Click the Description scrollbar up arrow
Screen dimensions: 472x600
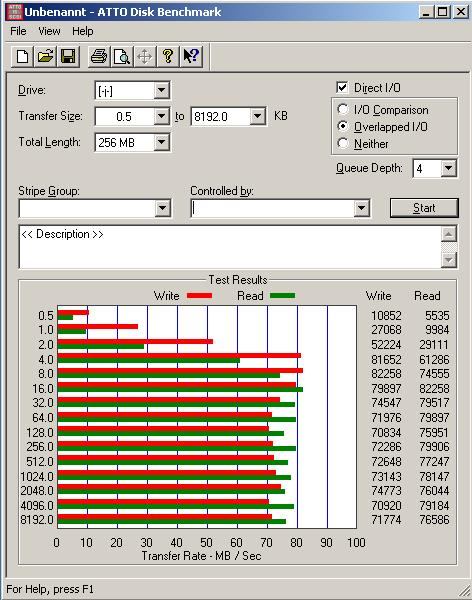click(449, 234)
